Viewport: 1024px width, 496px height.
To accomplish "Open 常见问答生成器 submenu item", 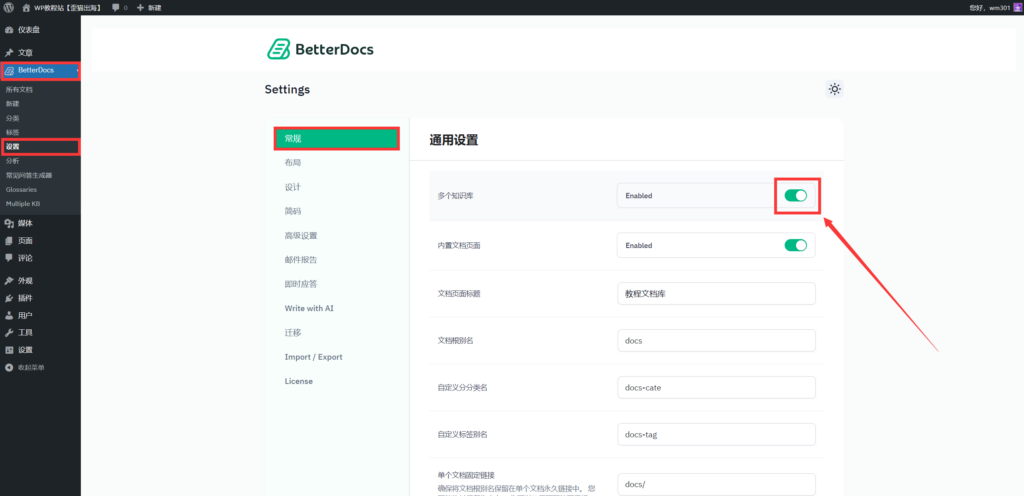I will pos(29,175).
